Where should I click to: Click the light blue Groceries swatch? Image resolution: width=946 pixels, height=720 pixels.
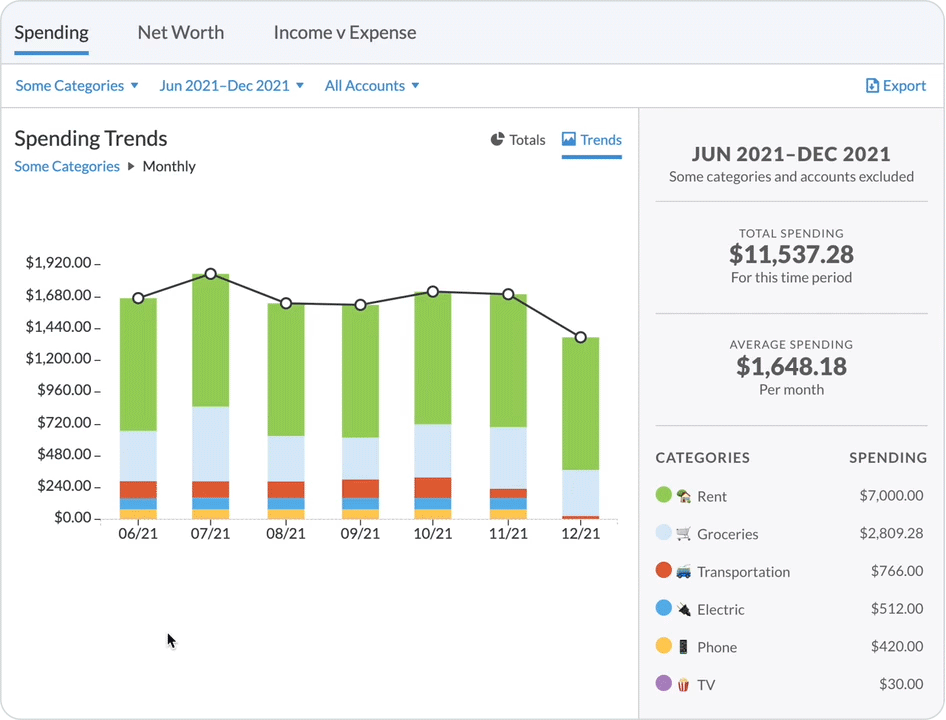[x=664, y=532]
